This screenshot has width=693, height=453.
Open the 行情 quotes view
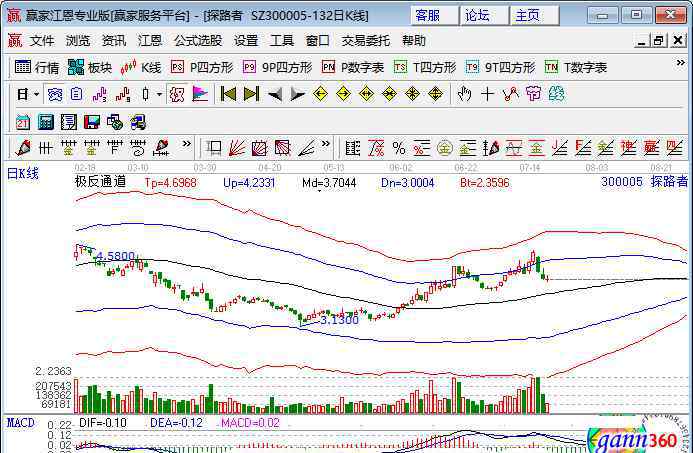pyautogui.click(x=37, y=68)
